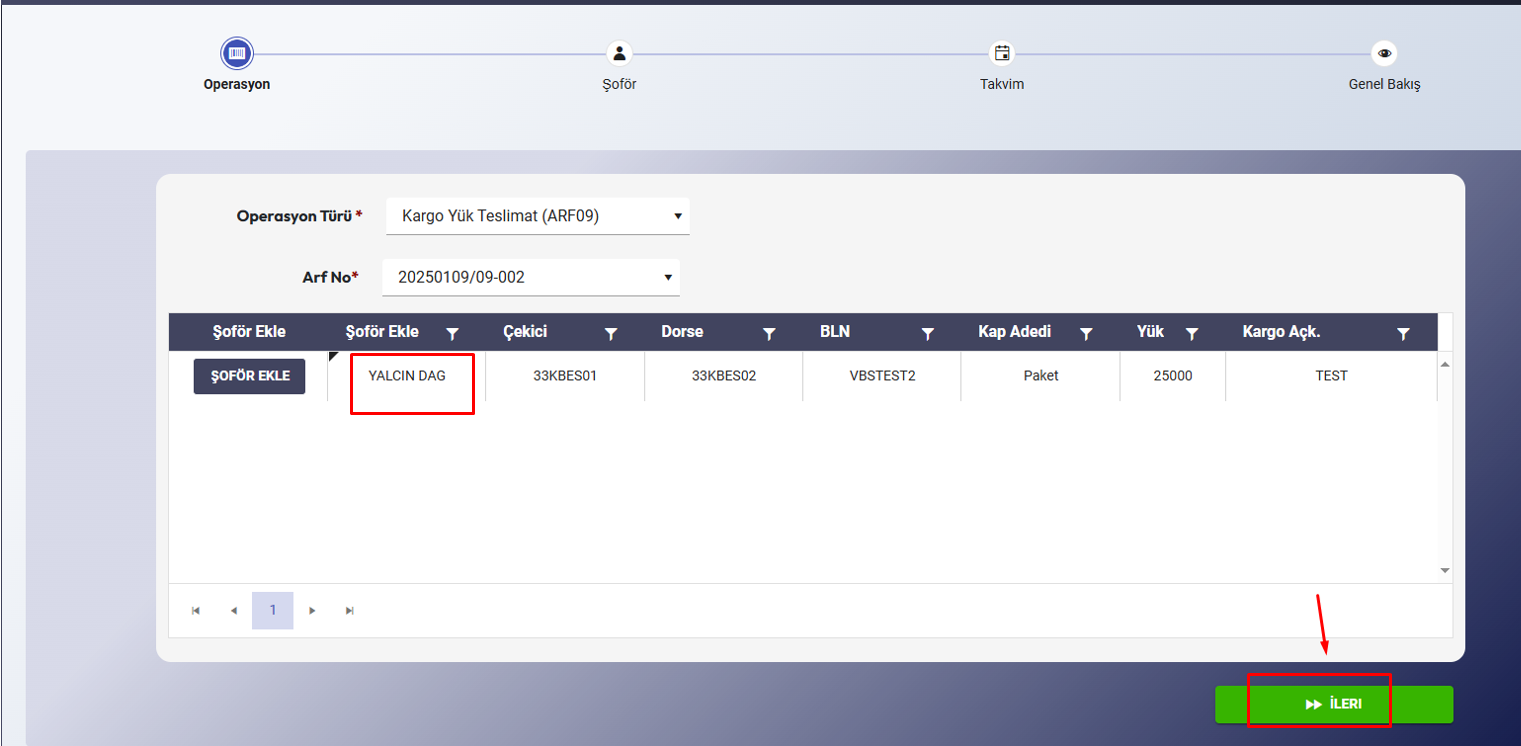This screenshot has height=746, width=1521.
Task: Open filter for Kargo Açk. column
Action: (x=1403, y=333)
